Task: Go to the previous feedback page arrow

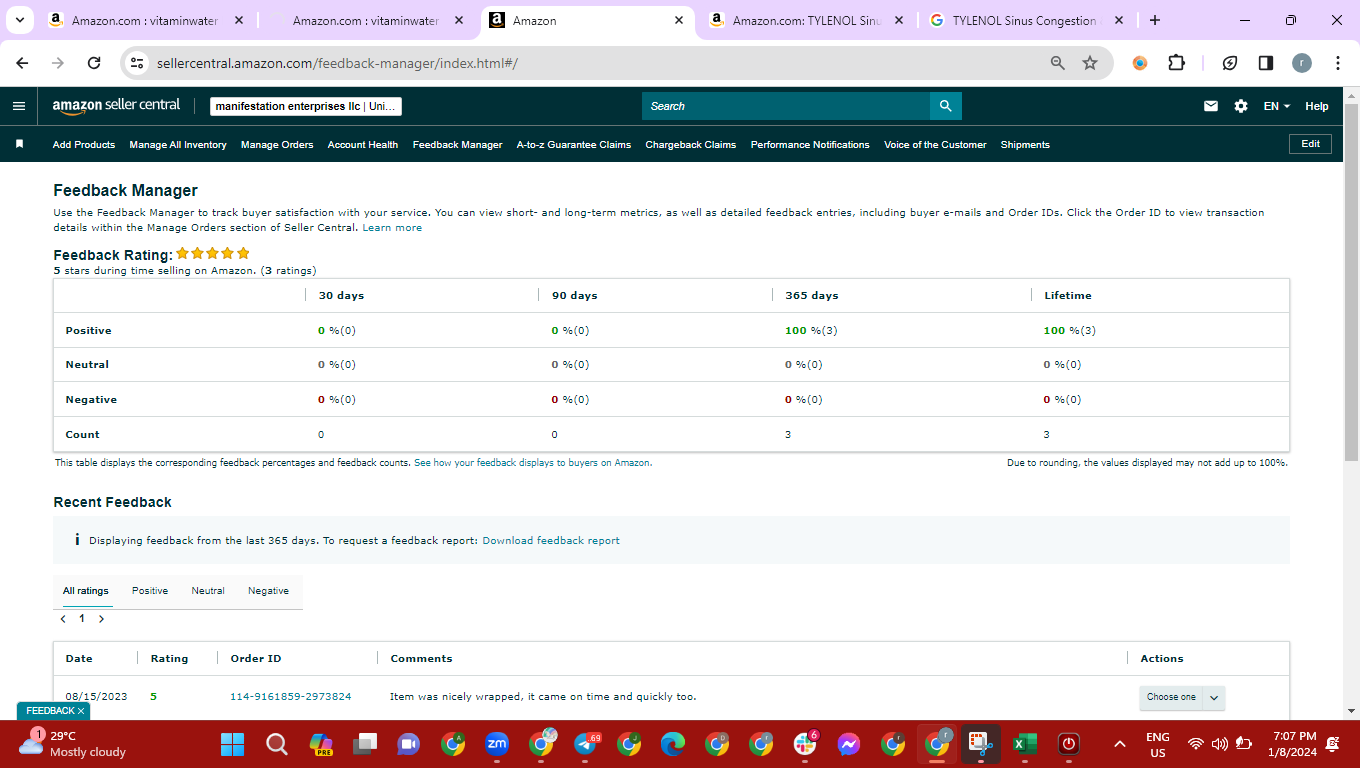Action: pyautogui.click(x=63, y=619)
